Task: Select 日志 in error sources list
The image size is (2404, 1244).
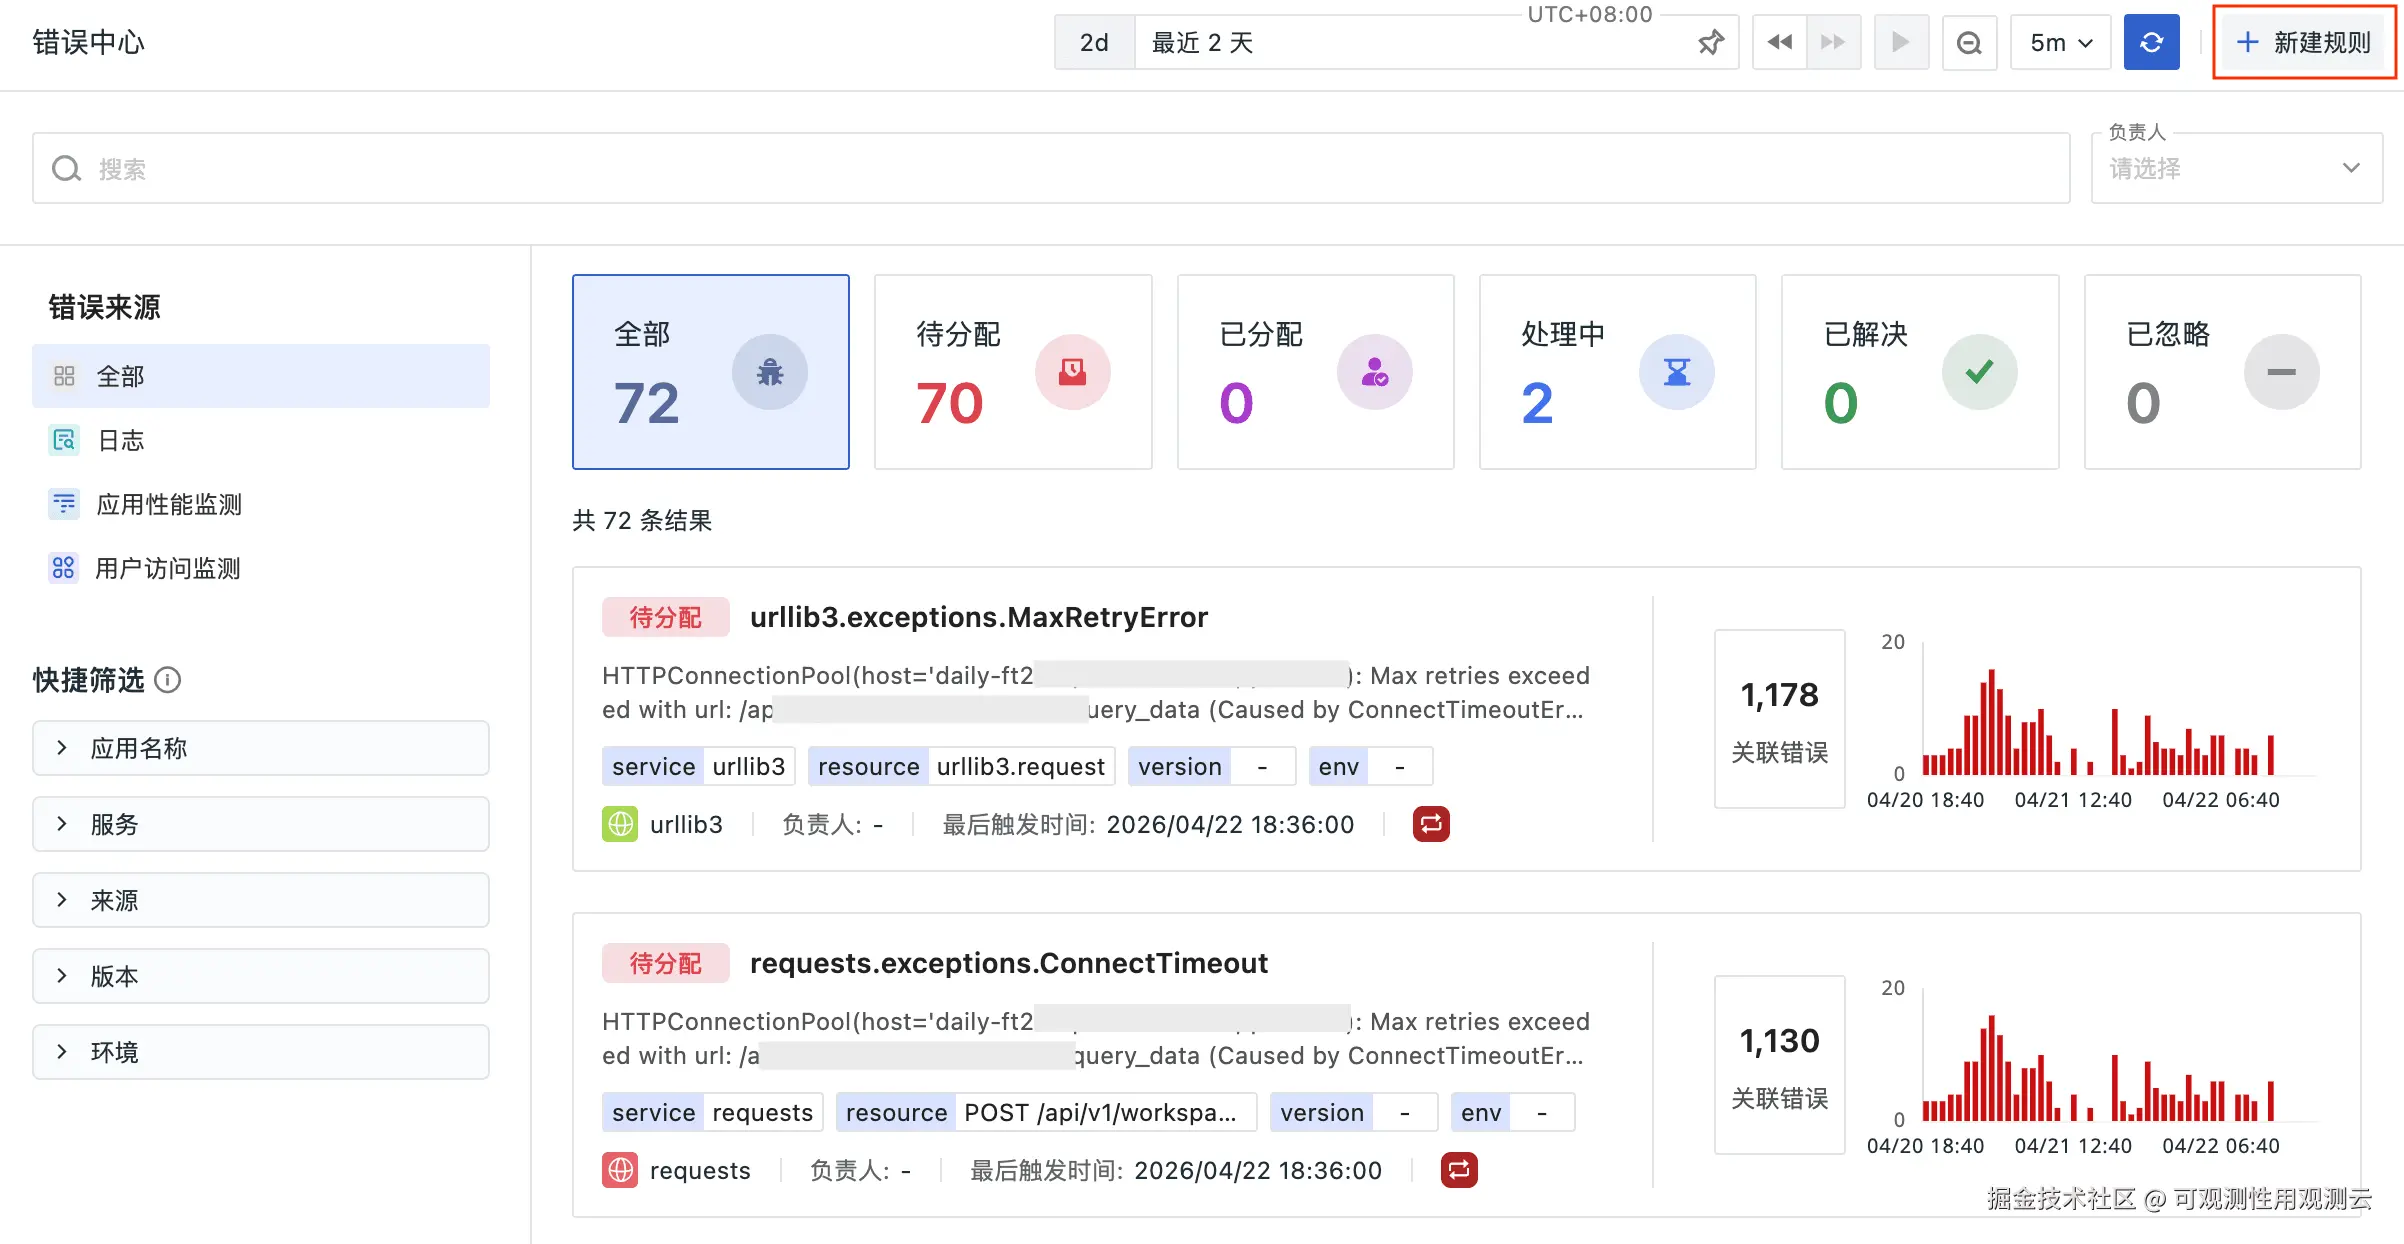Action: click(121, 440)
